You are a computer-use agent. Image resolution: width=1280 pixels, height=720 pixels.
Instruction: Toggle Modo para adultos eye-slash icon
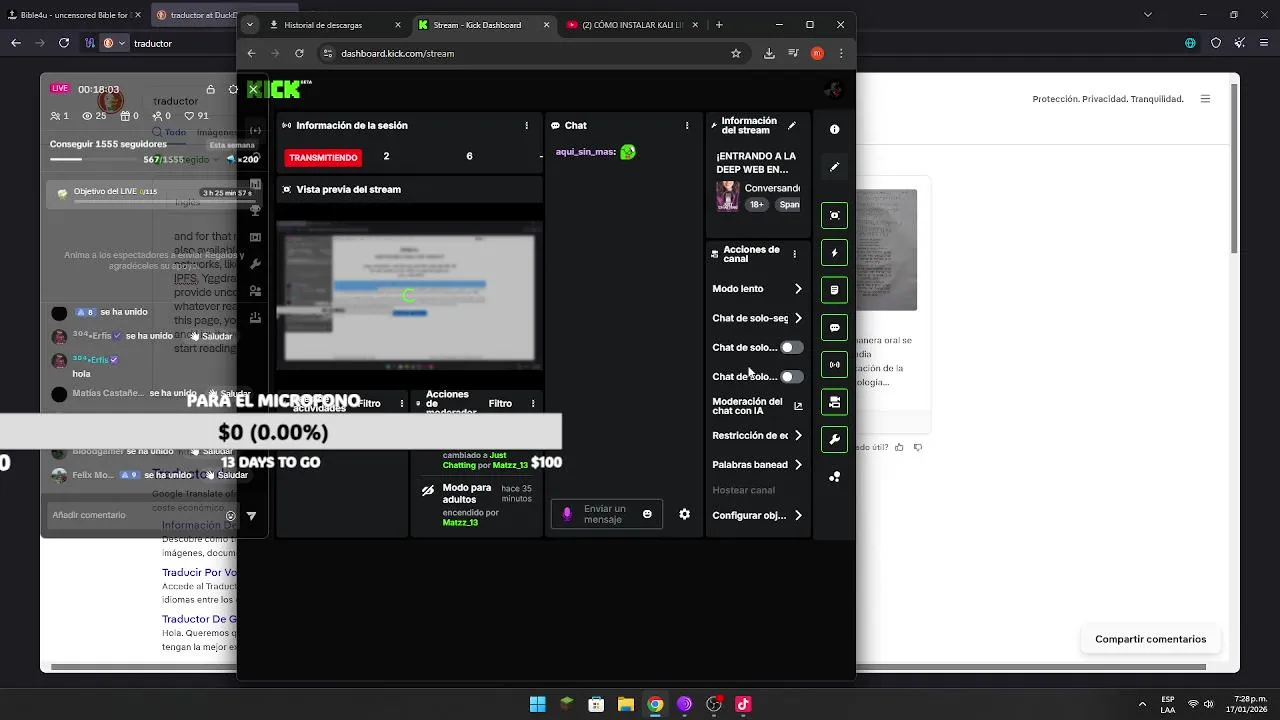click(x=428, y=491)
